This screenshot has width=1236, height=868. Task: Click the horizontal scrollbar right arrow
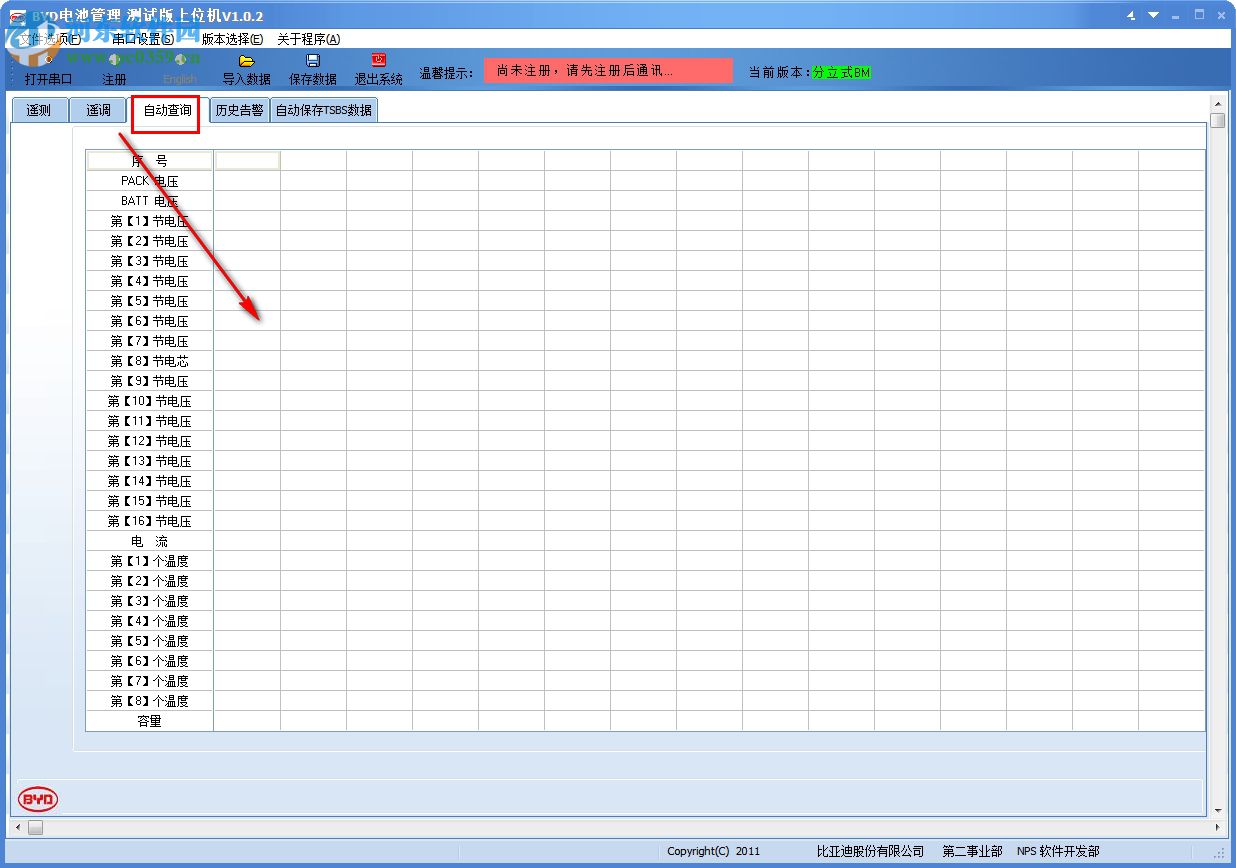click(x=1217, y=827)
